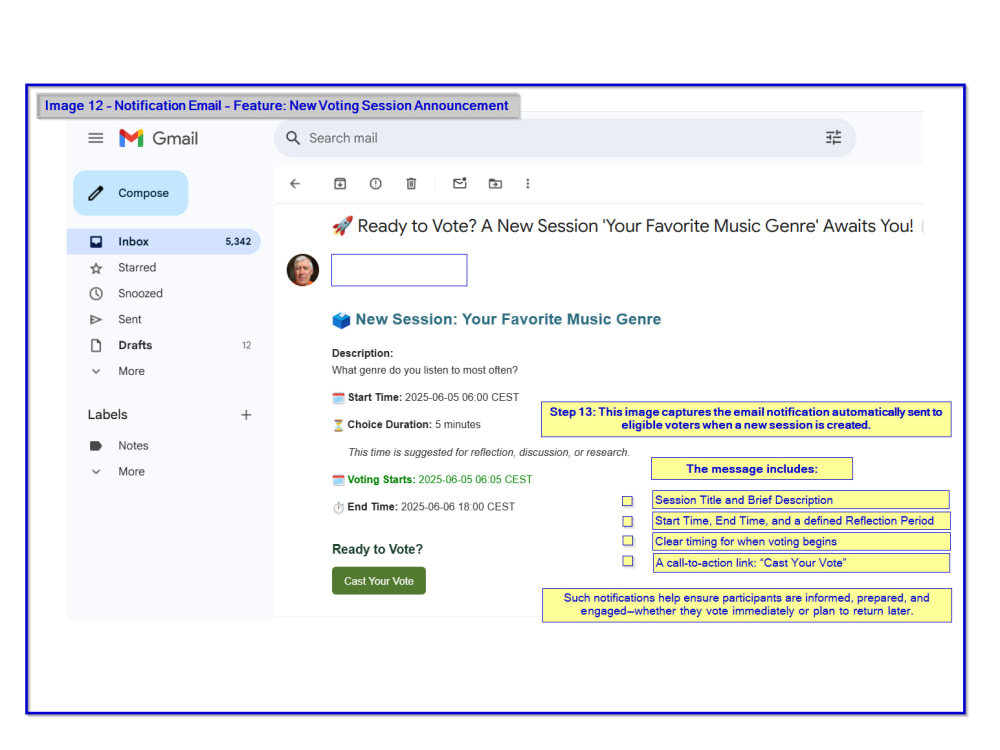Open the Notes label
Viewport: 1000px width, 750px height.
click(x=164, y=446)
